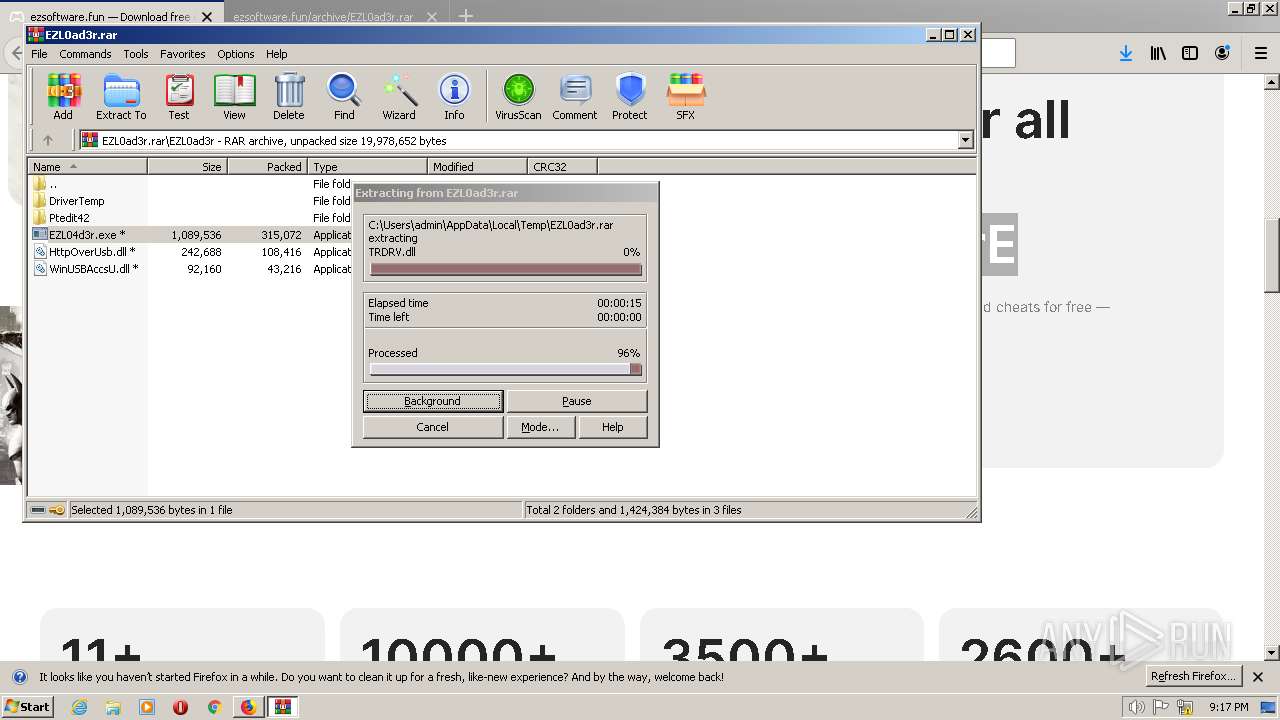Open the File menu

[x=39, y=54]
